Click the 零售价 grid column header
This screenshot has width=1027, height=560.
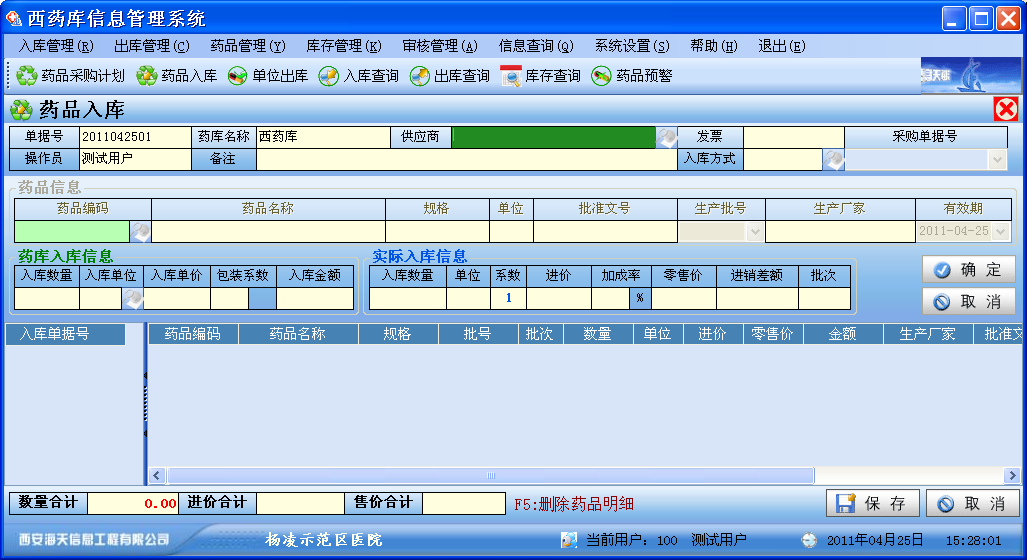coord(773,334)
